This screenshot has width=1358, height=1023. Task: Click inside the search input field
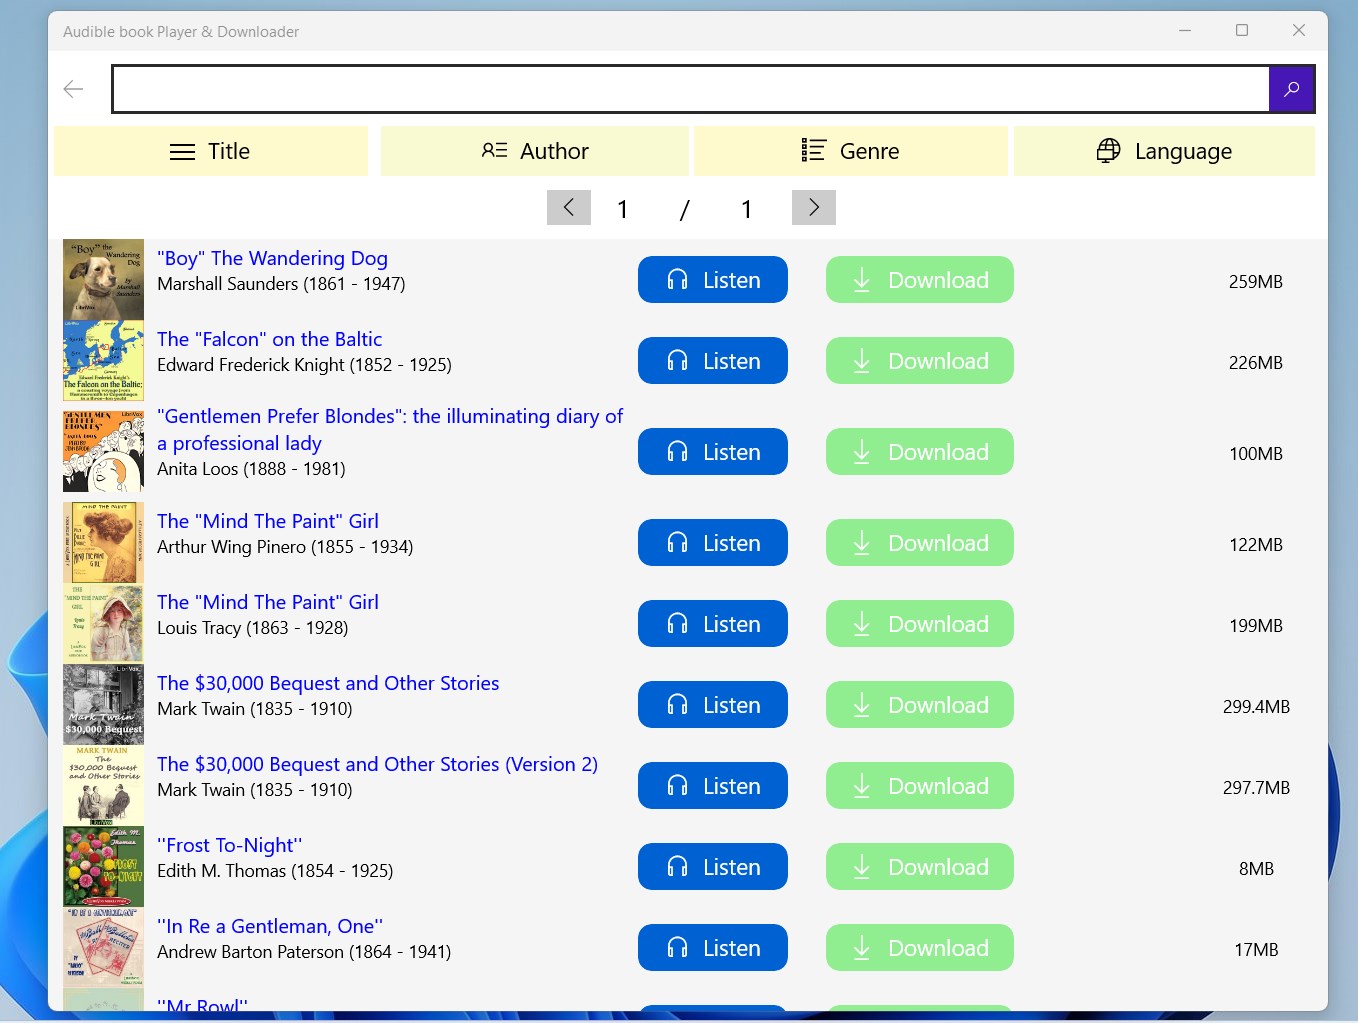(690, 88)
